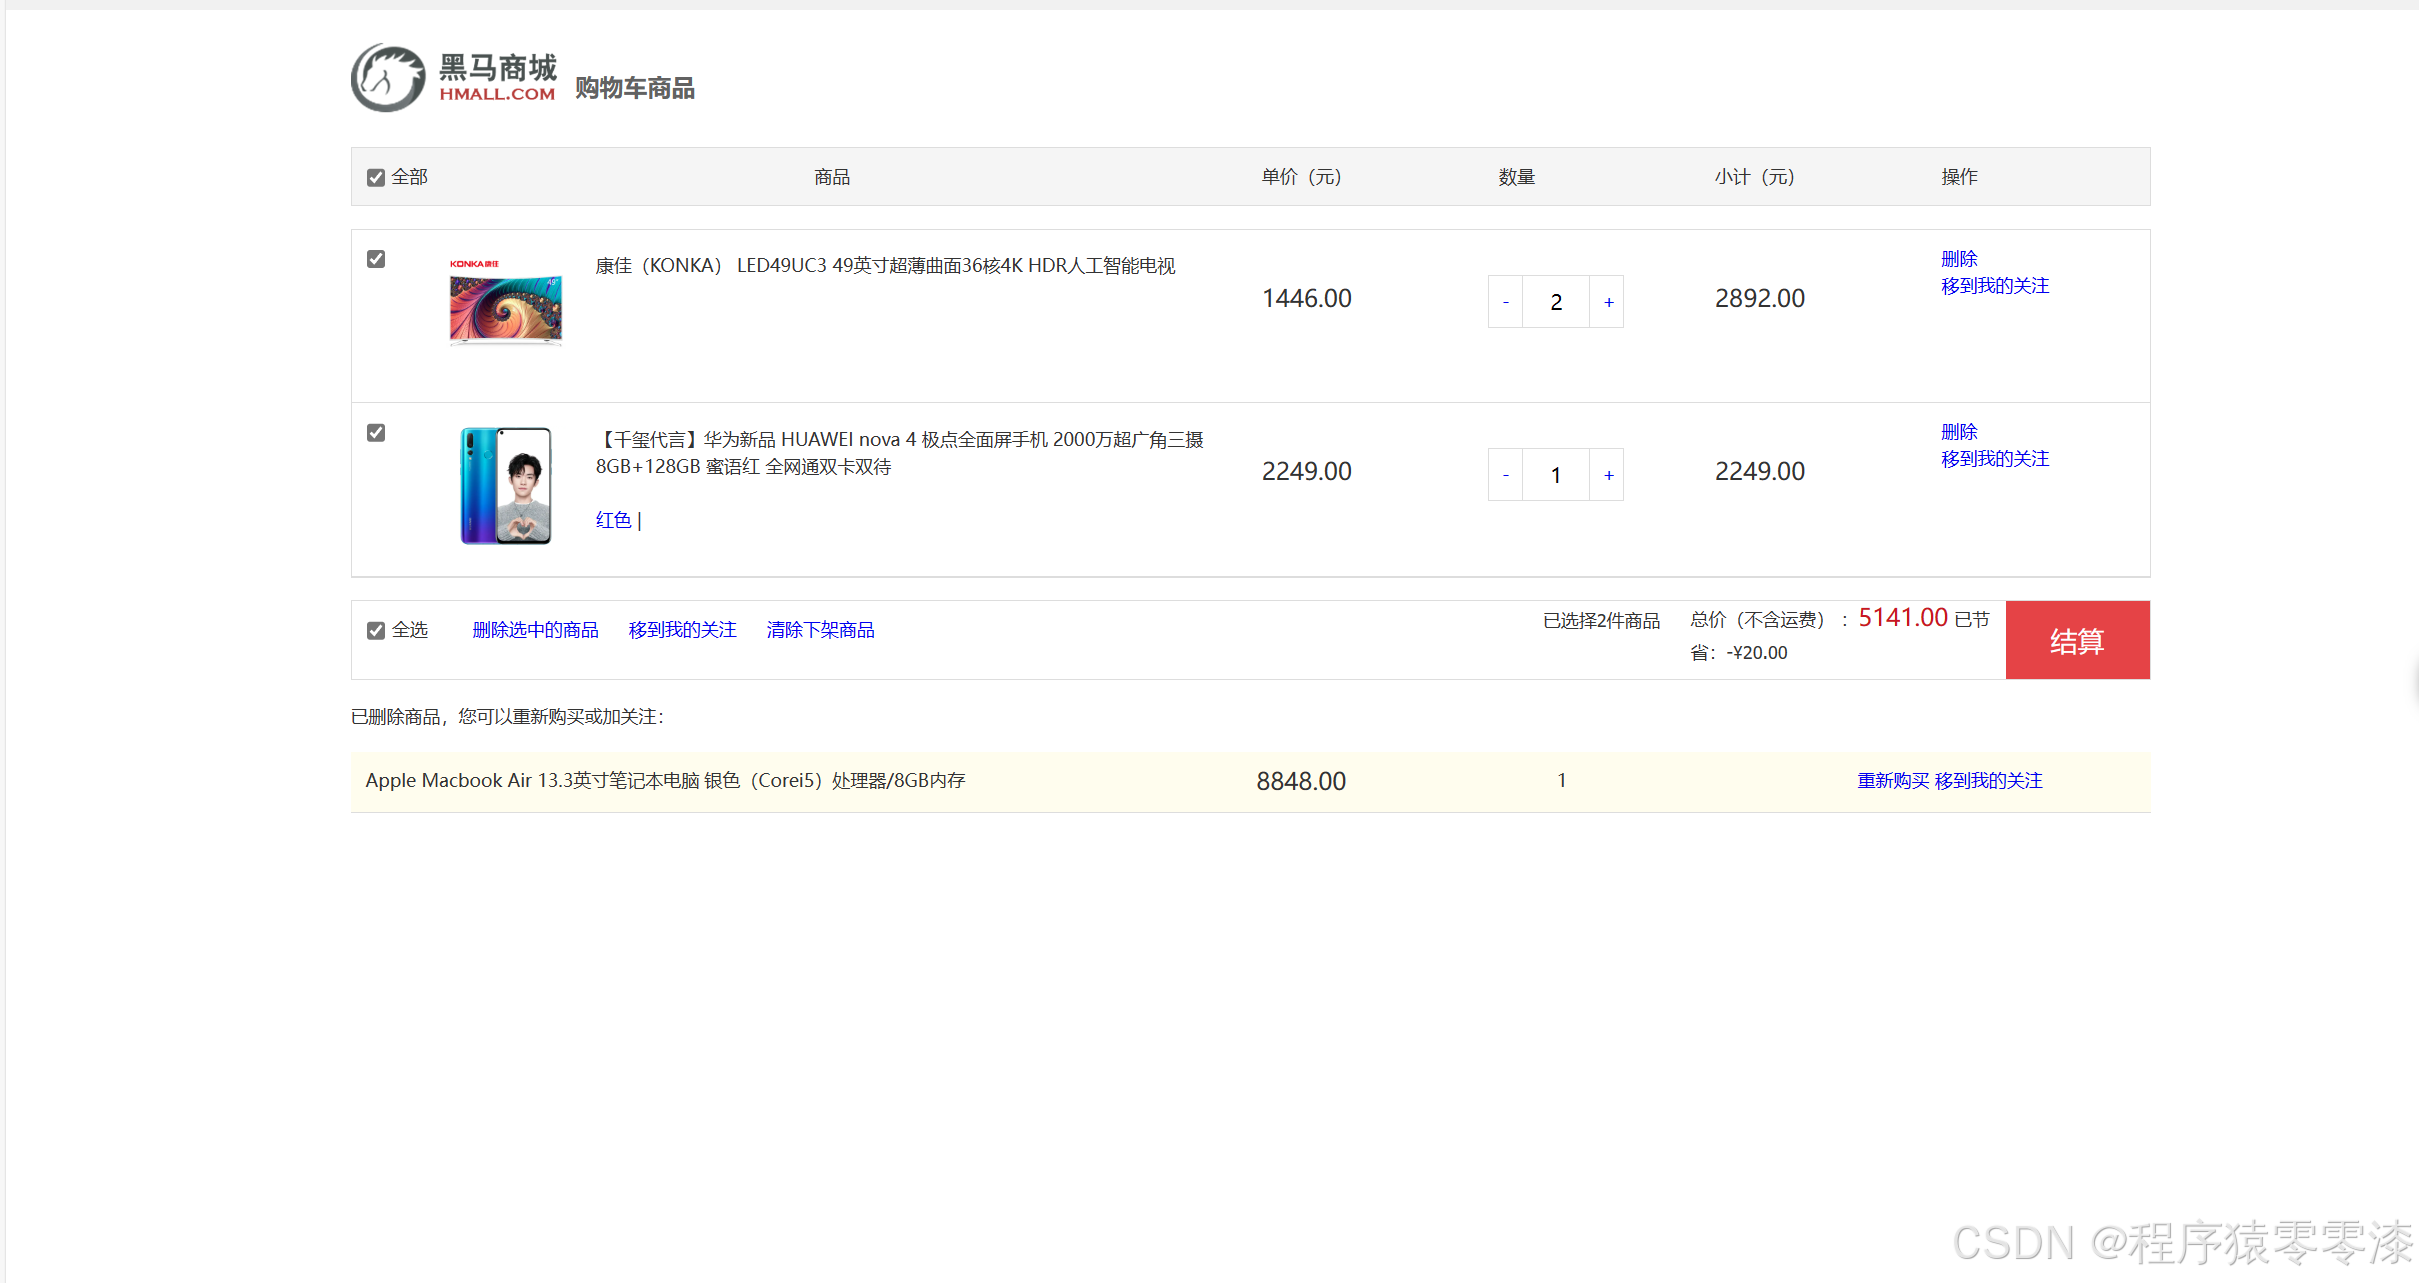Decrease HUAWEI nova 4 quantity

pyautogui.click(x=1505, y=475)
